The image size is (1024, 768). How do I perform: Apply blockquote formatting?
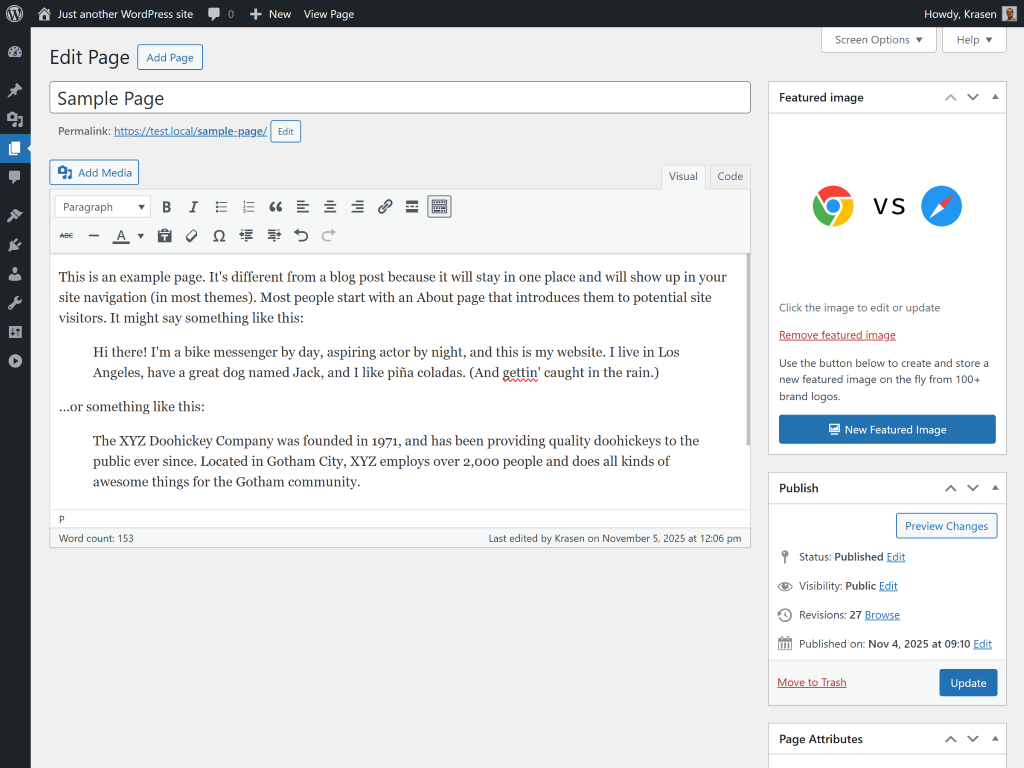tap(276, 207)
